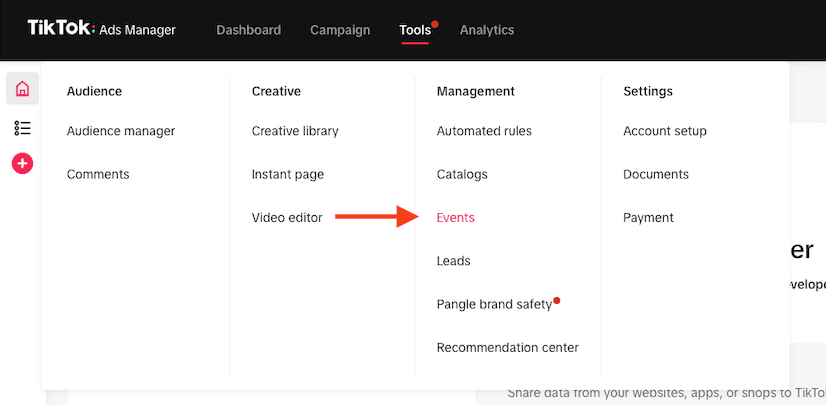Click the Management column heading
Screen dimensions: 826x405
click(476, 91)
